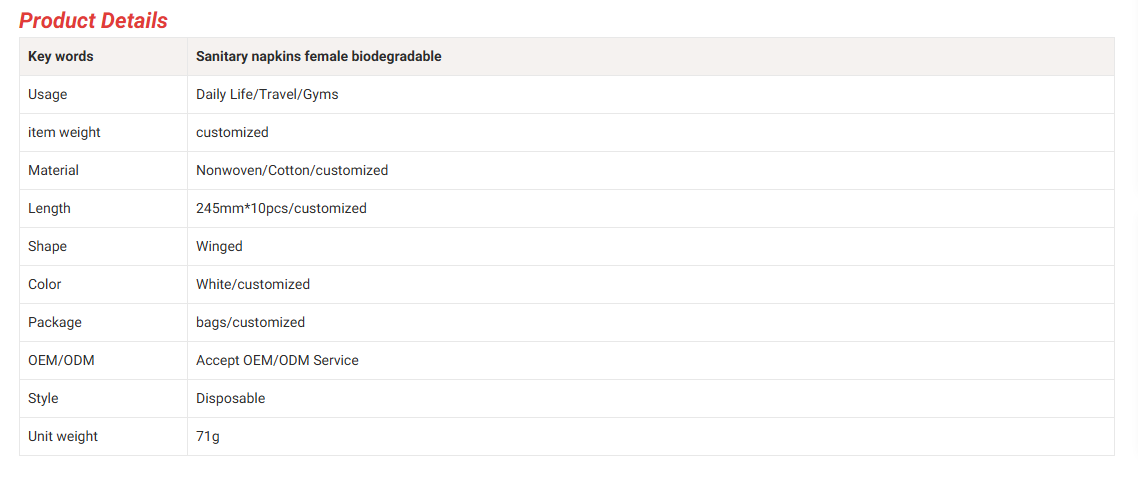Click 'bags/customized' value
Image resolution: width=1138 pixels, height=478 pixels.
(250, 322)
